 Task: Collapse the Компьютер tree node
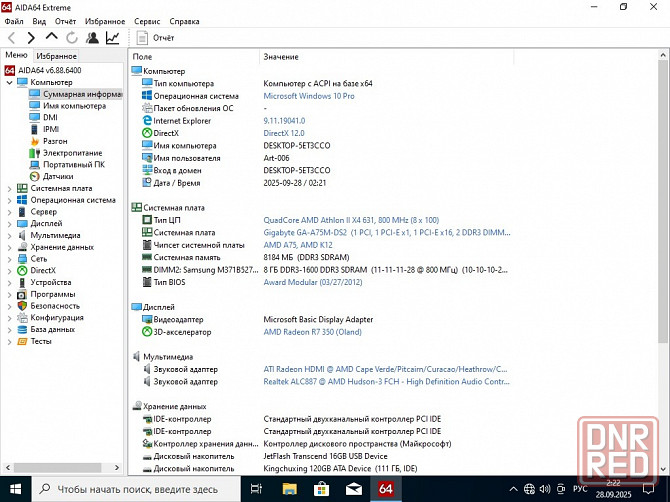9,82
